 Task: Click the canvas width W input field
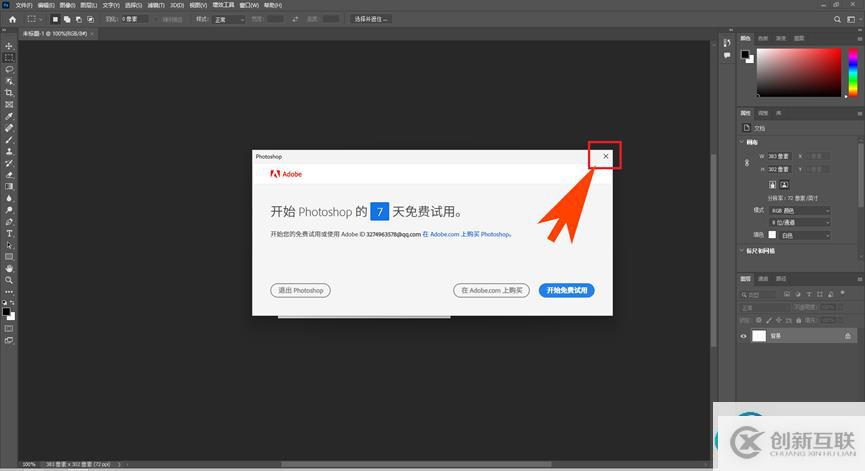[x=779, y=156]
